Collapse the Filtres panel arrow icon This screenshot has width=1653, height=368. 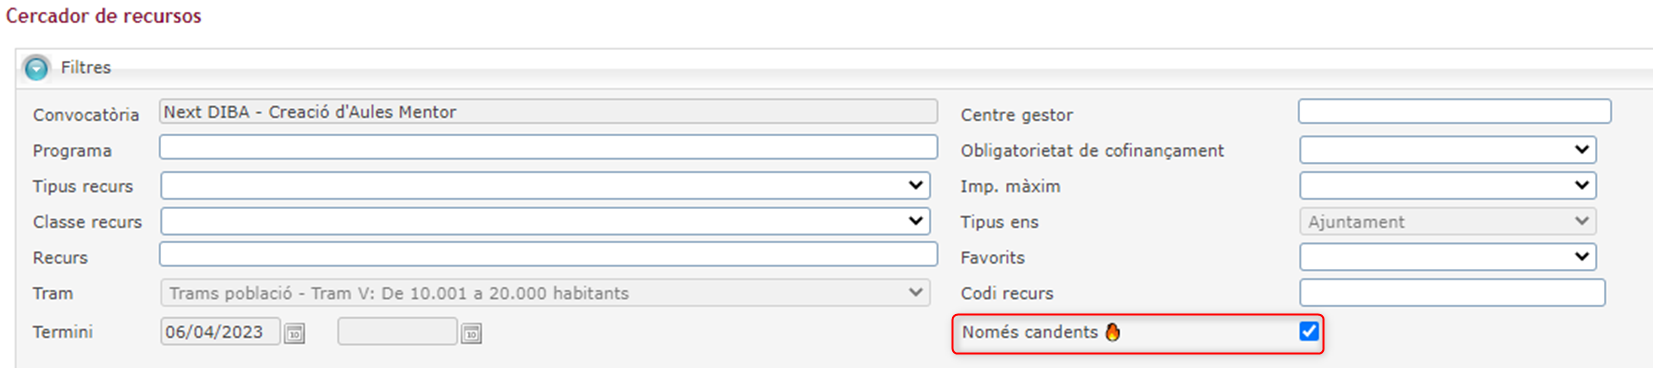click(37, 68)
